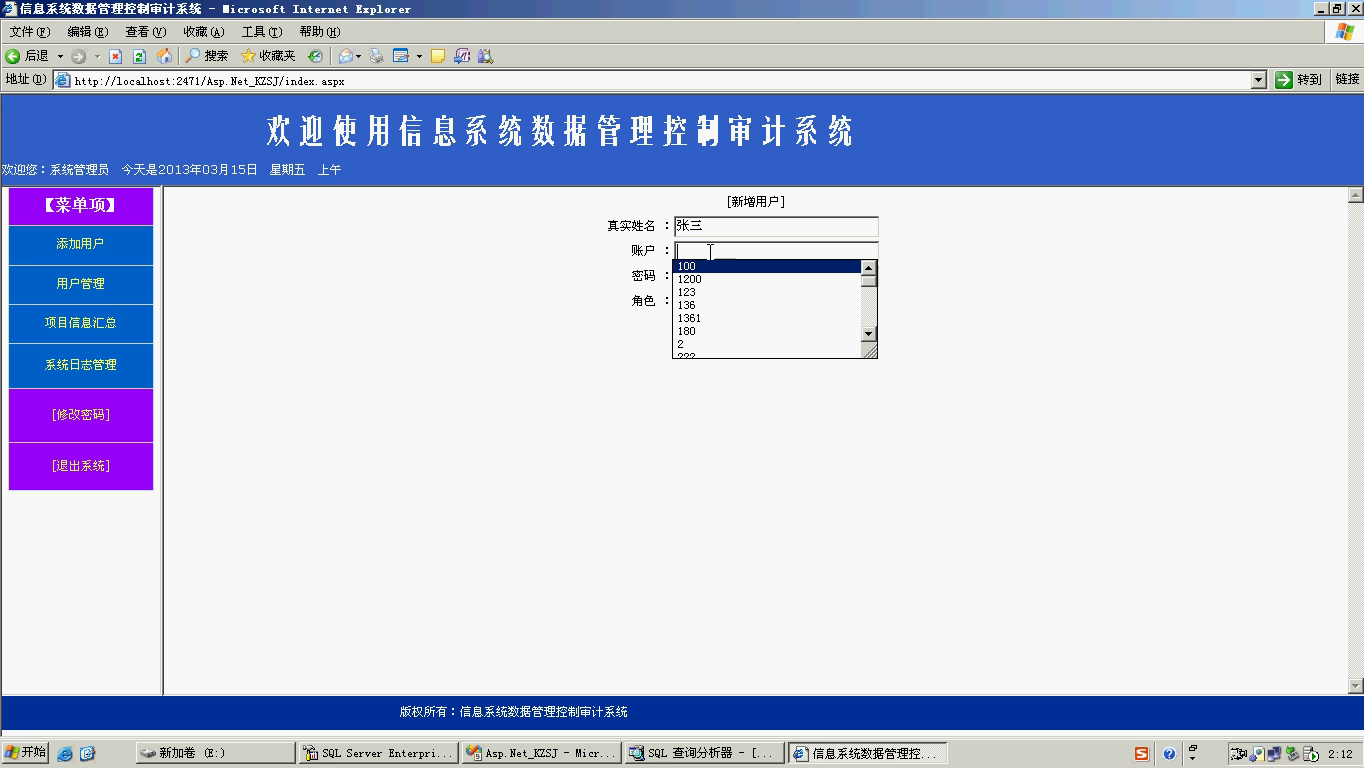Image resolution: width=1364 pixels, height=768 pixels.
Task: Click the last toolbar icon with magnifier
Action: 486,56
